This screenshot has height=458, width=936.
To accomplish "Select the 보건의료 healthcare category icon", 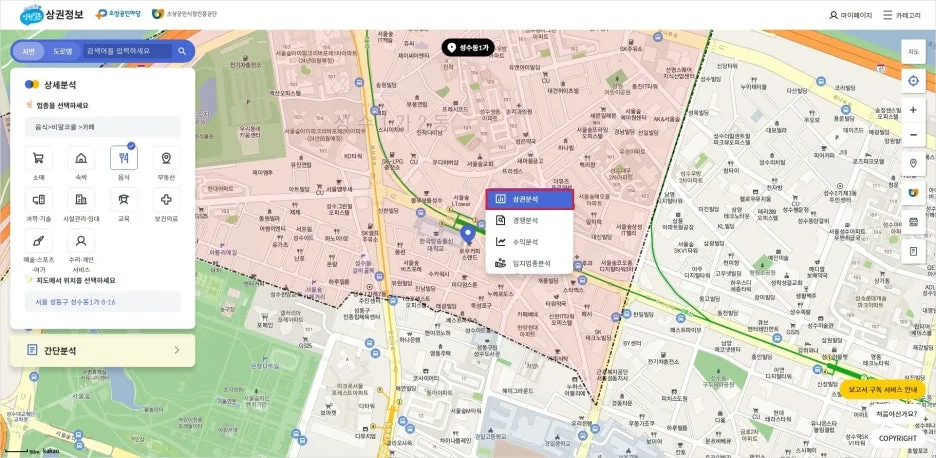I will 167,199.
